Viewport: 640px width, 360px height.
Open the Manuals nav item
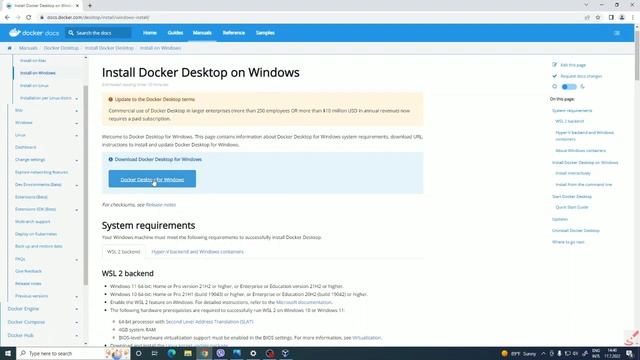pyautogui.click(x=202, y=33)
